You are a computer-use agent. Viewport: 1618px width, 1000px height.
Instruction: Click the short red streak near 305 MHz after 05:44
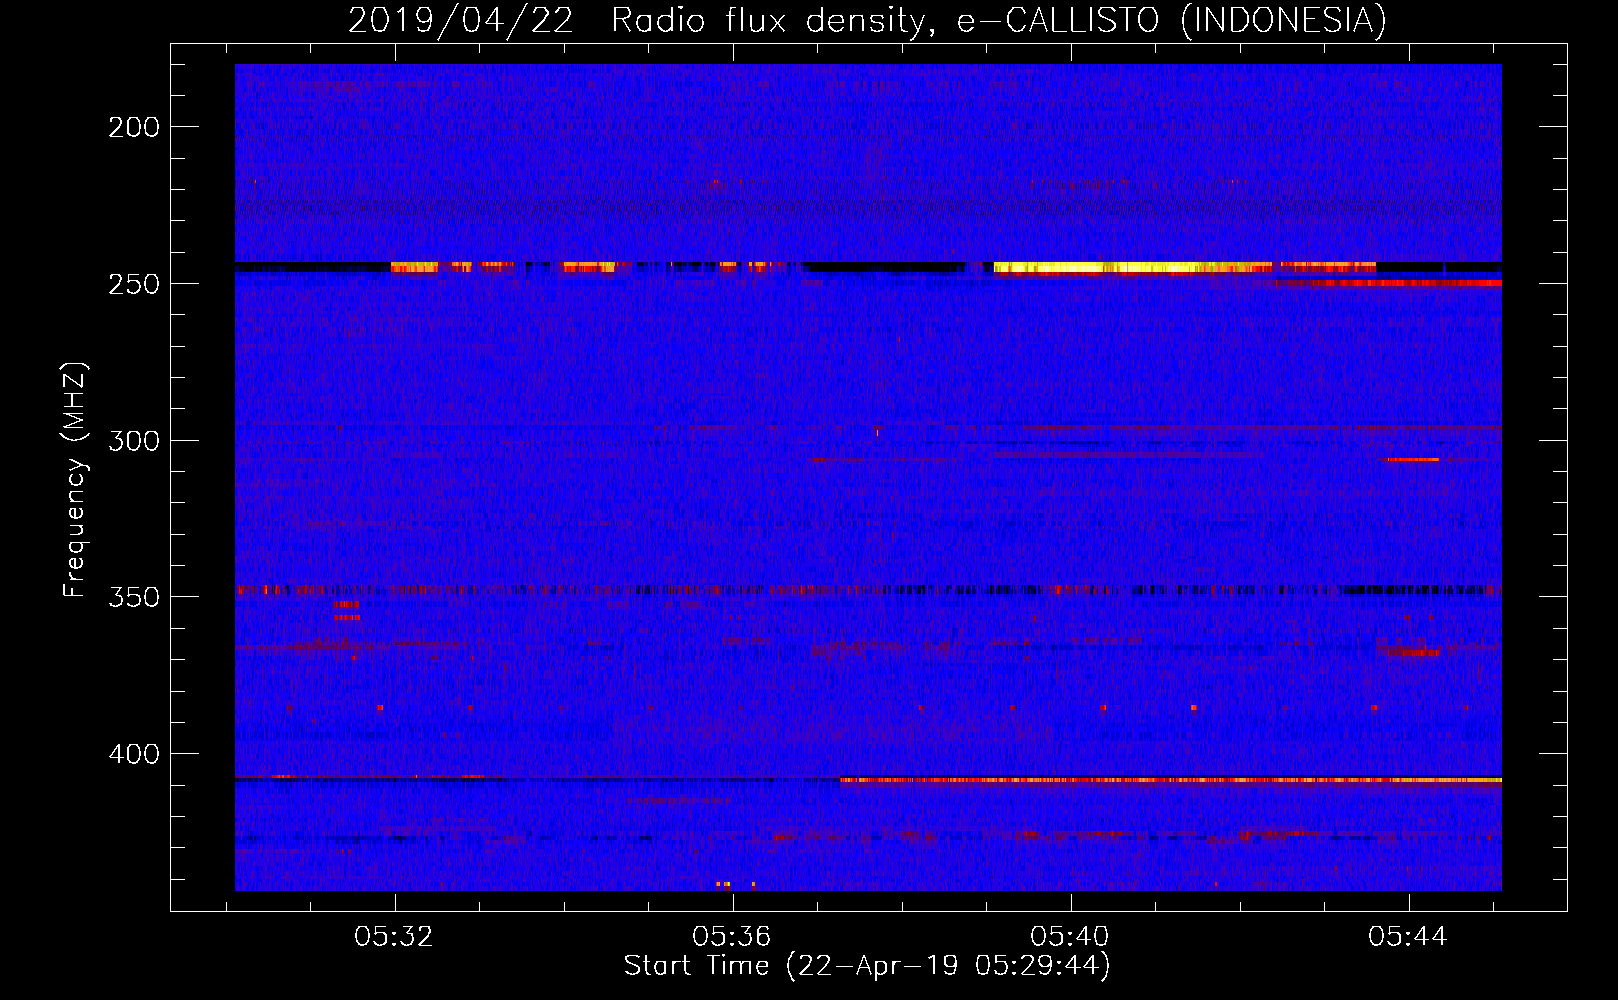[x=1411, y=459]
